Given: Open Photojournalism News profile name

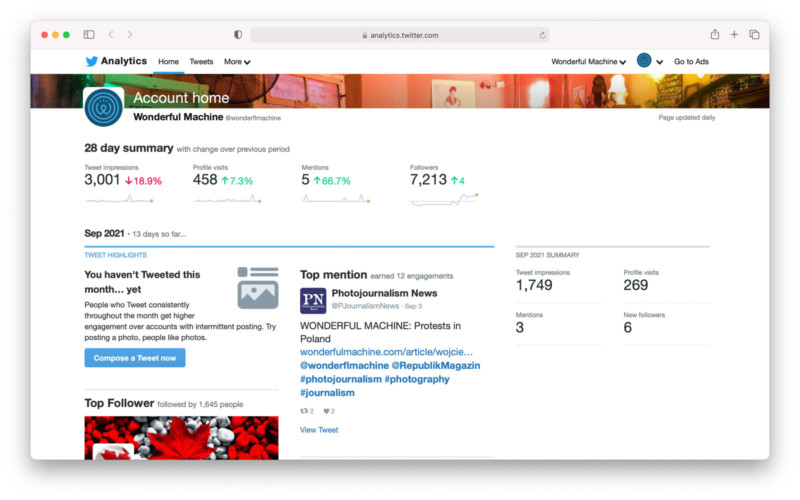Looking at the screenshot, I should click(384, 293).
